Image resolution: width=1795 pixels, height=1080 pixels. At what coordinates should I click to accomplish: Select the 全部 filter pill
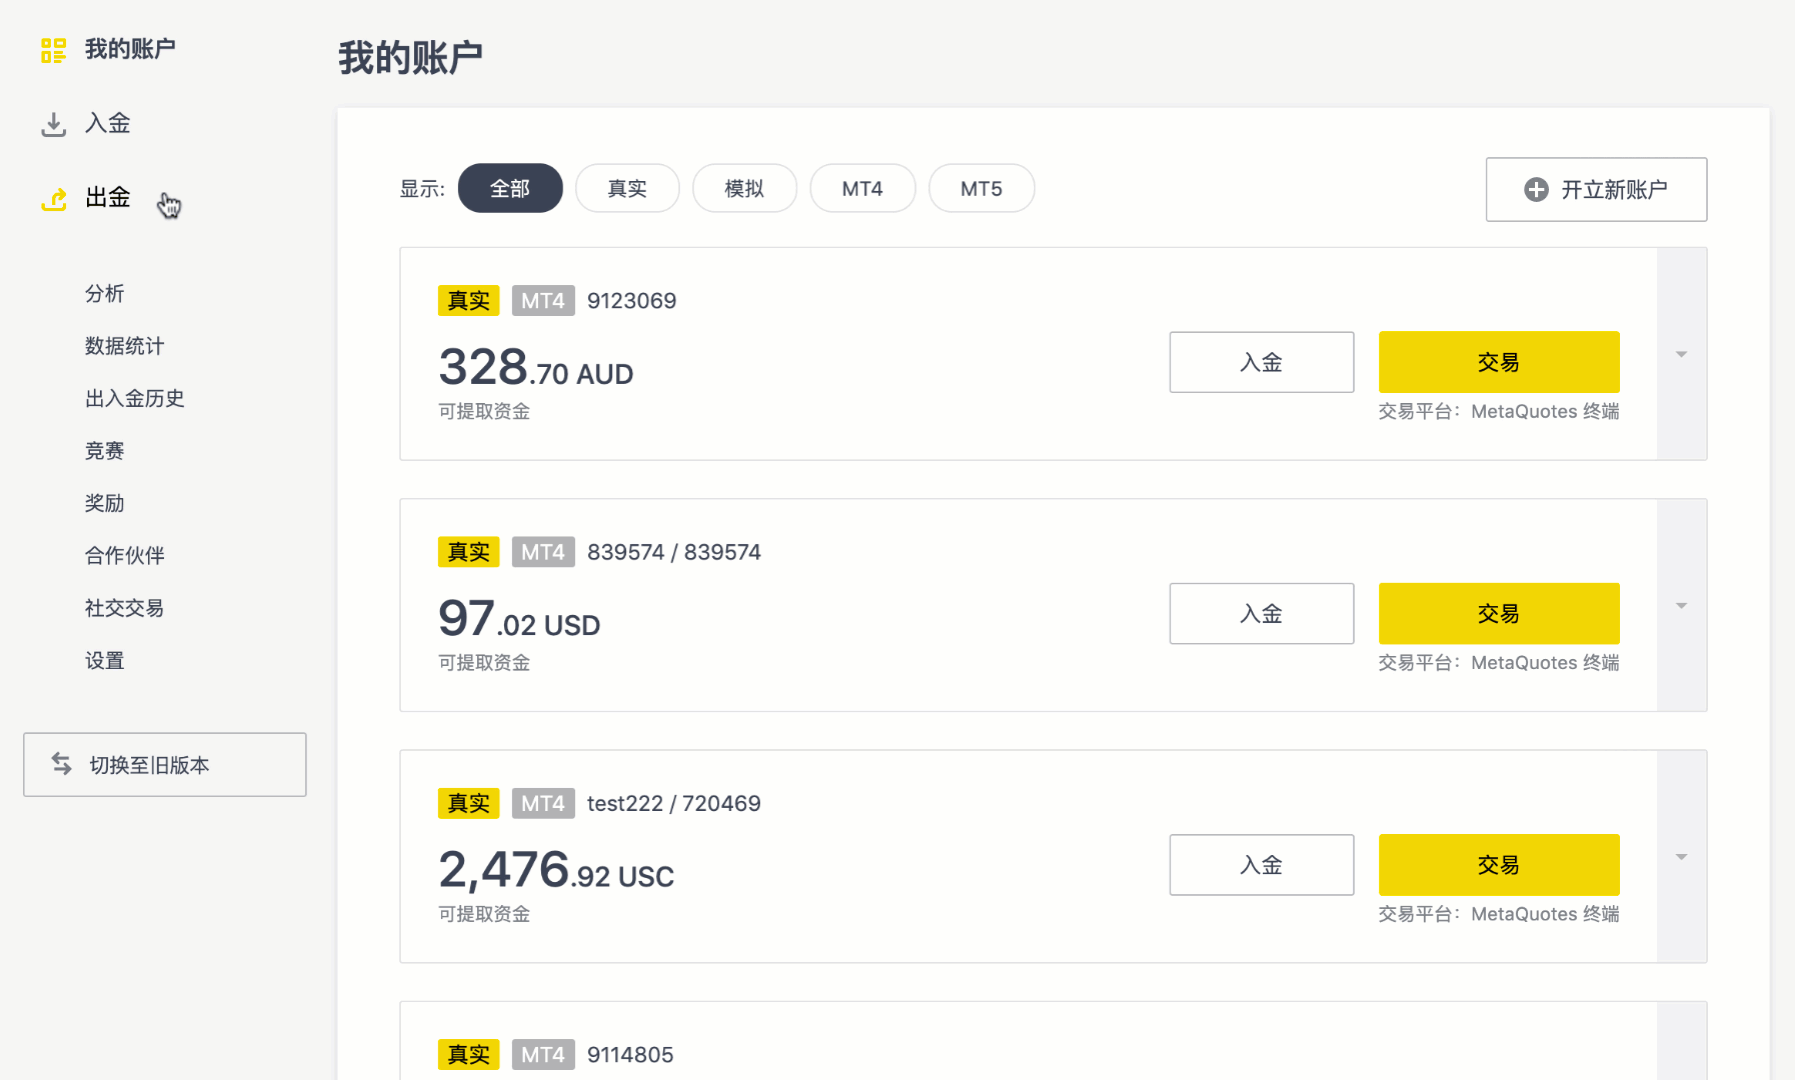point(510,189)
